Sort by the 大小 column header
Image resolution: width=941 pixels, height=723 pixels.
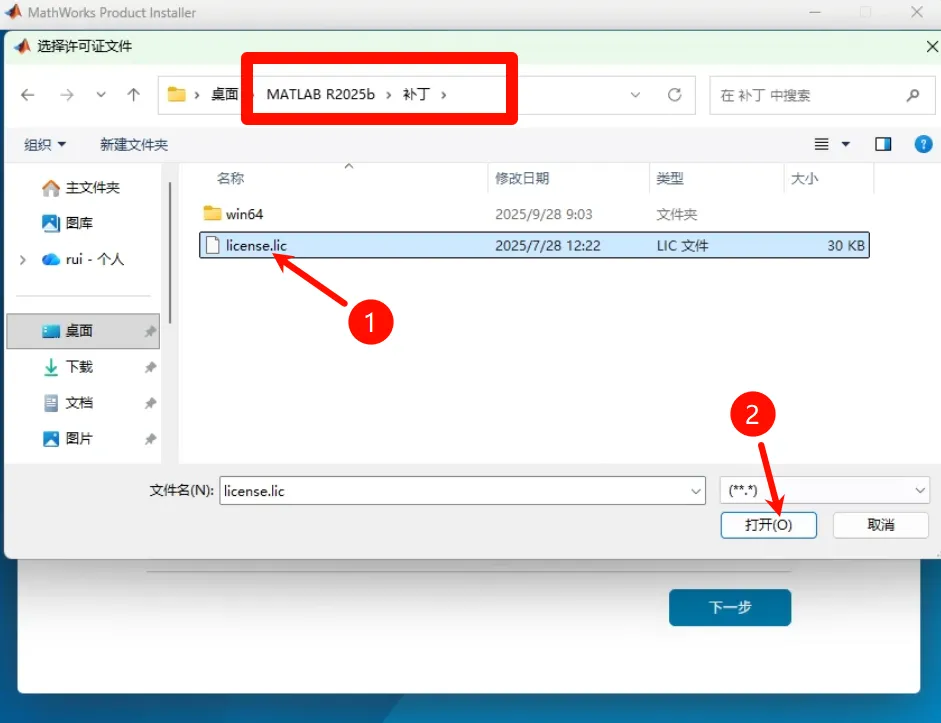tap(804, 178)
